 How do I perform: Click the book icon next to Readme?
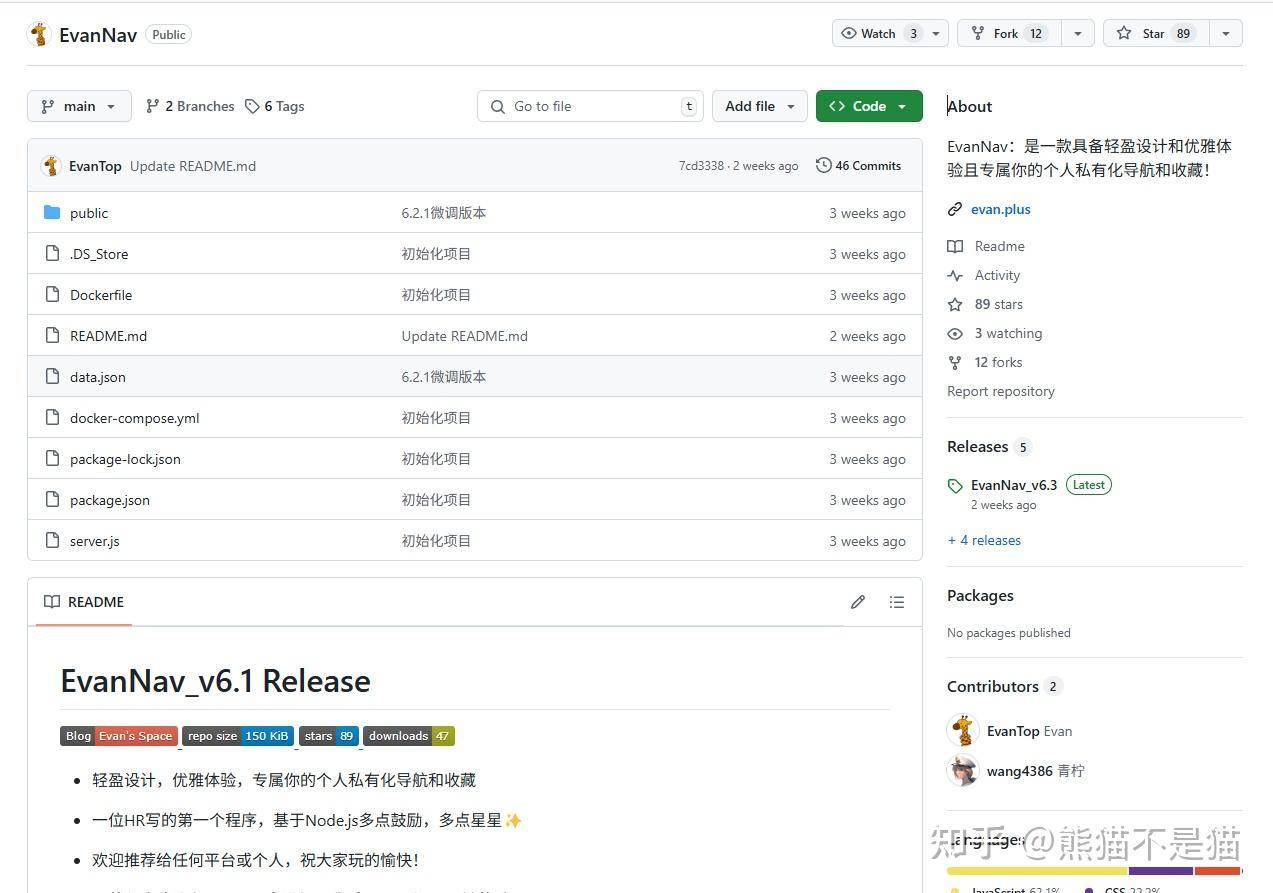tap(955, 246)
